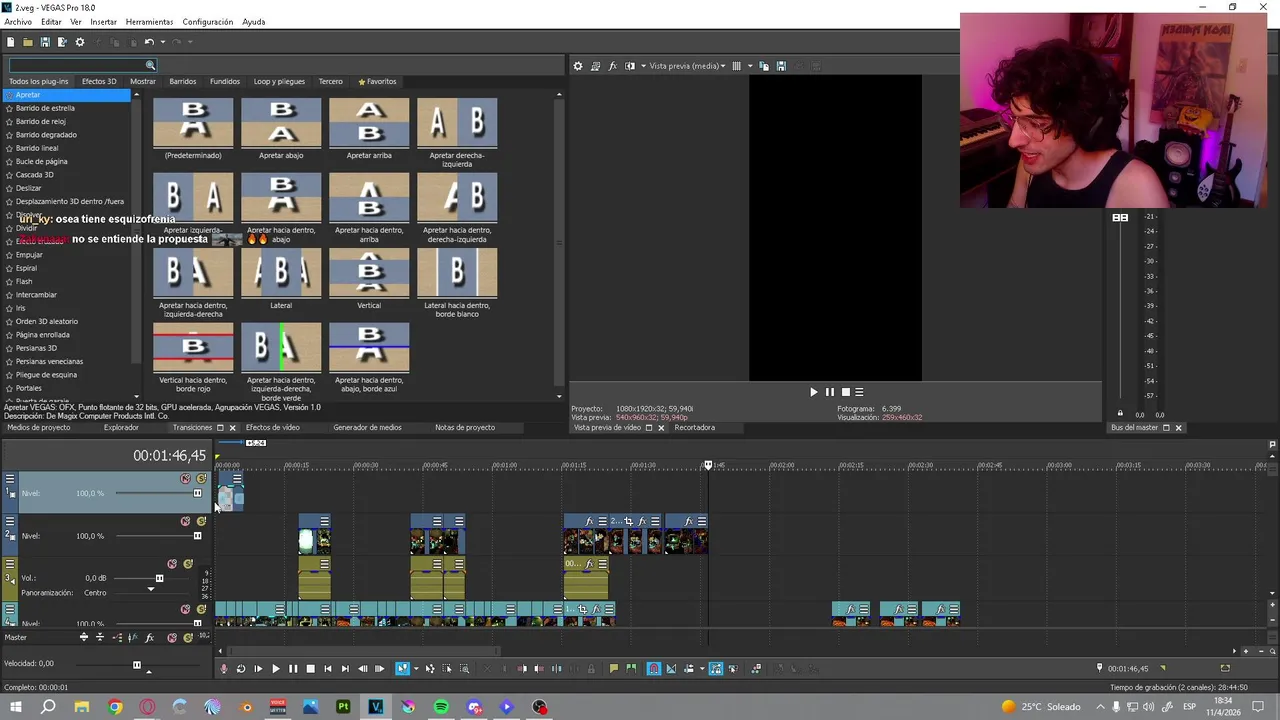Mute audio track 3
Screen dimensions: 1280x720
coord(172,564)
